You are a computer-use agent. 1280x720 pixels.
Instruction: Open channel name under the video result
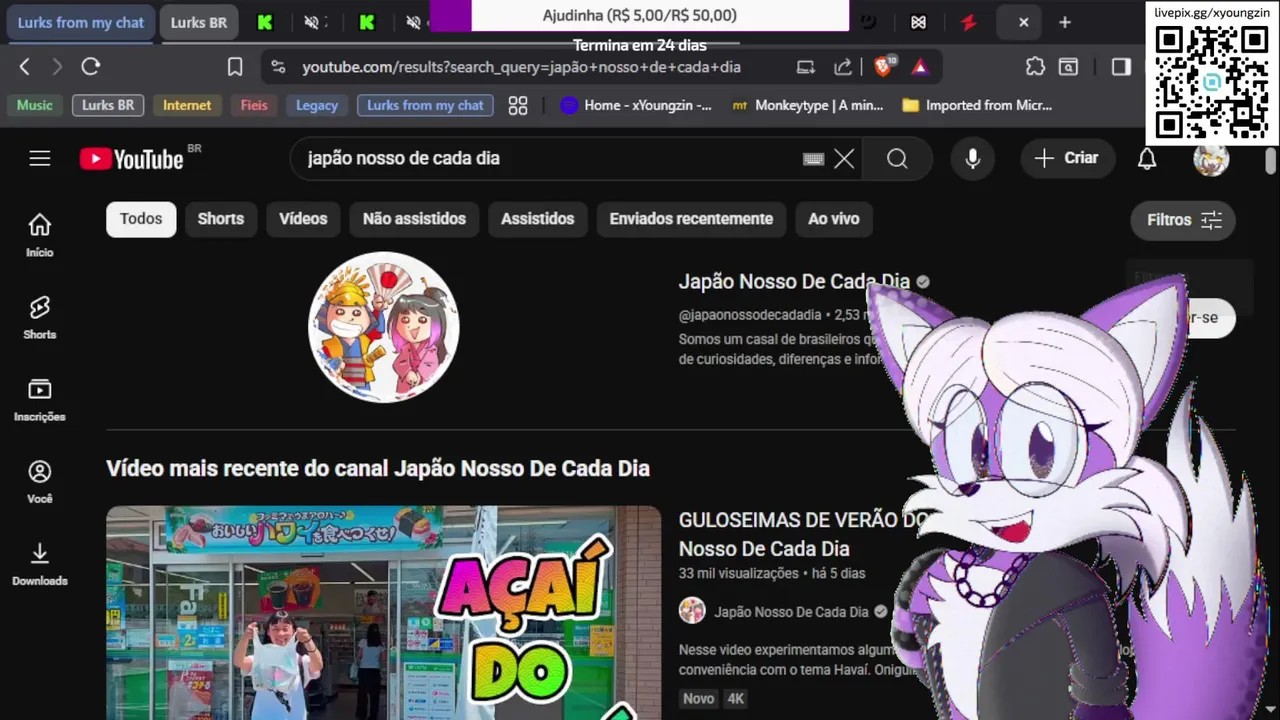(791, 612)
